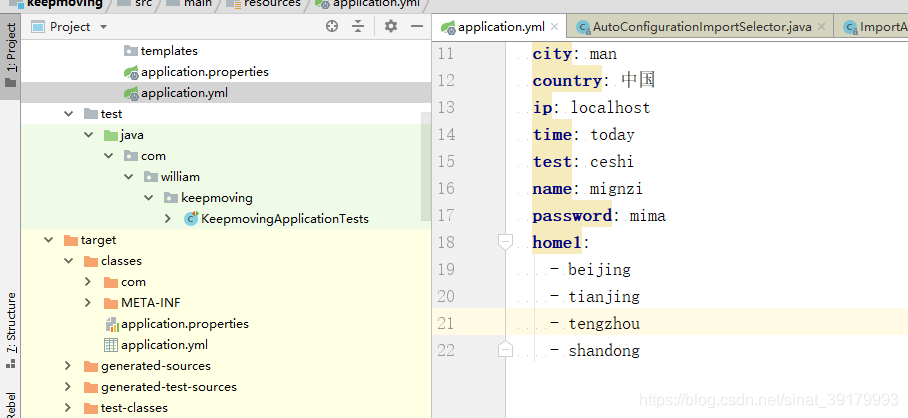
Task: Collapse the classes folder node
Action: [69, 261]
